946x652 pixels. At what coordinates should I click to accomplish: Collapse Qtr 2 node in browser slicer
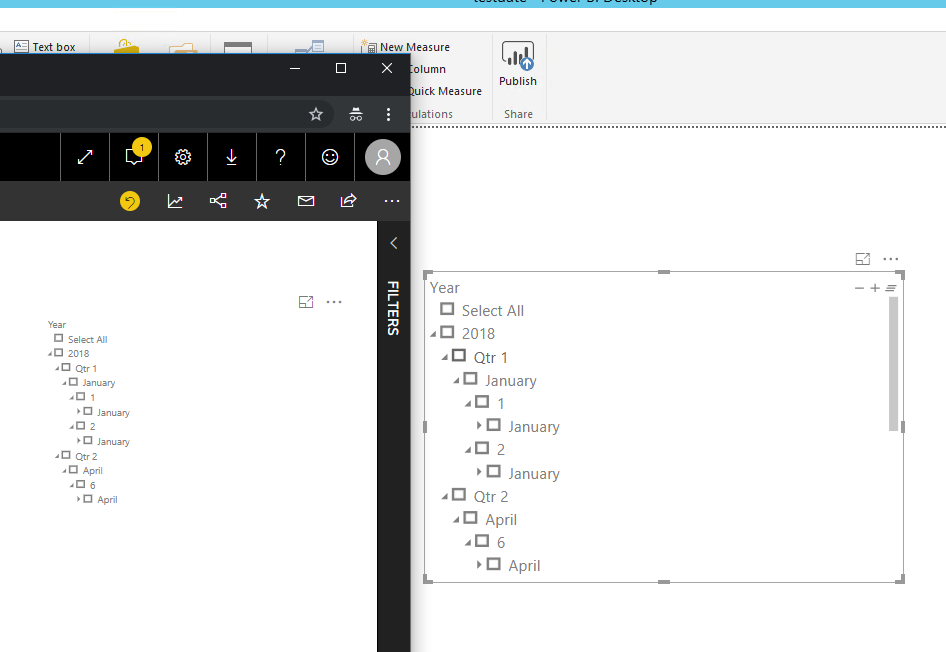coord(58,456)
